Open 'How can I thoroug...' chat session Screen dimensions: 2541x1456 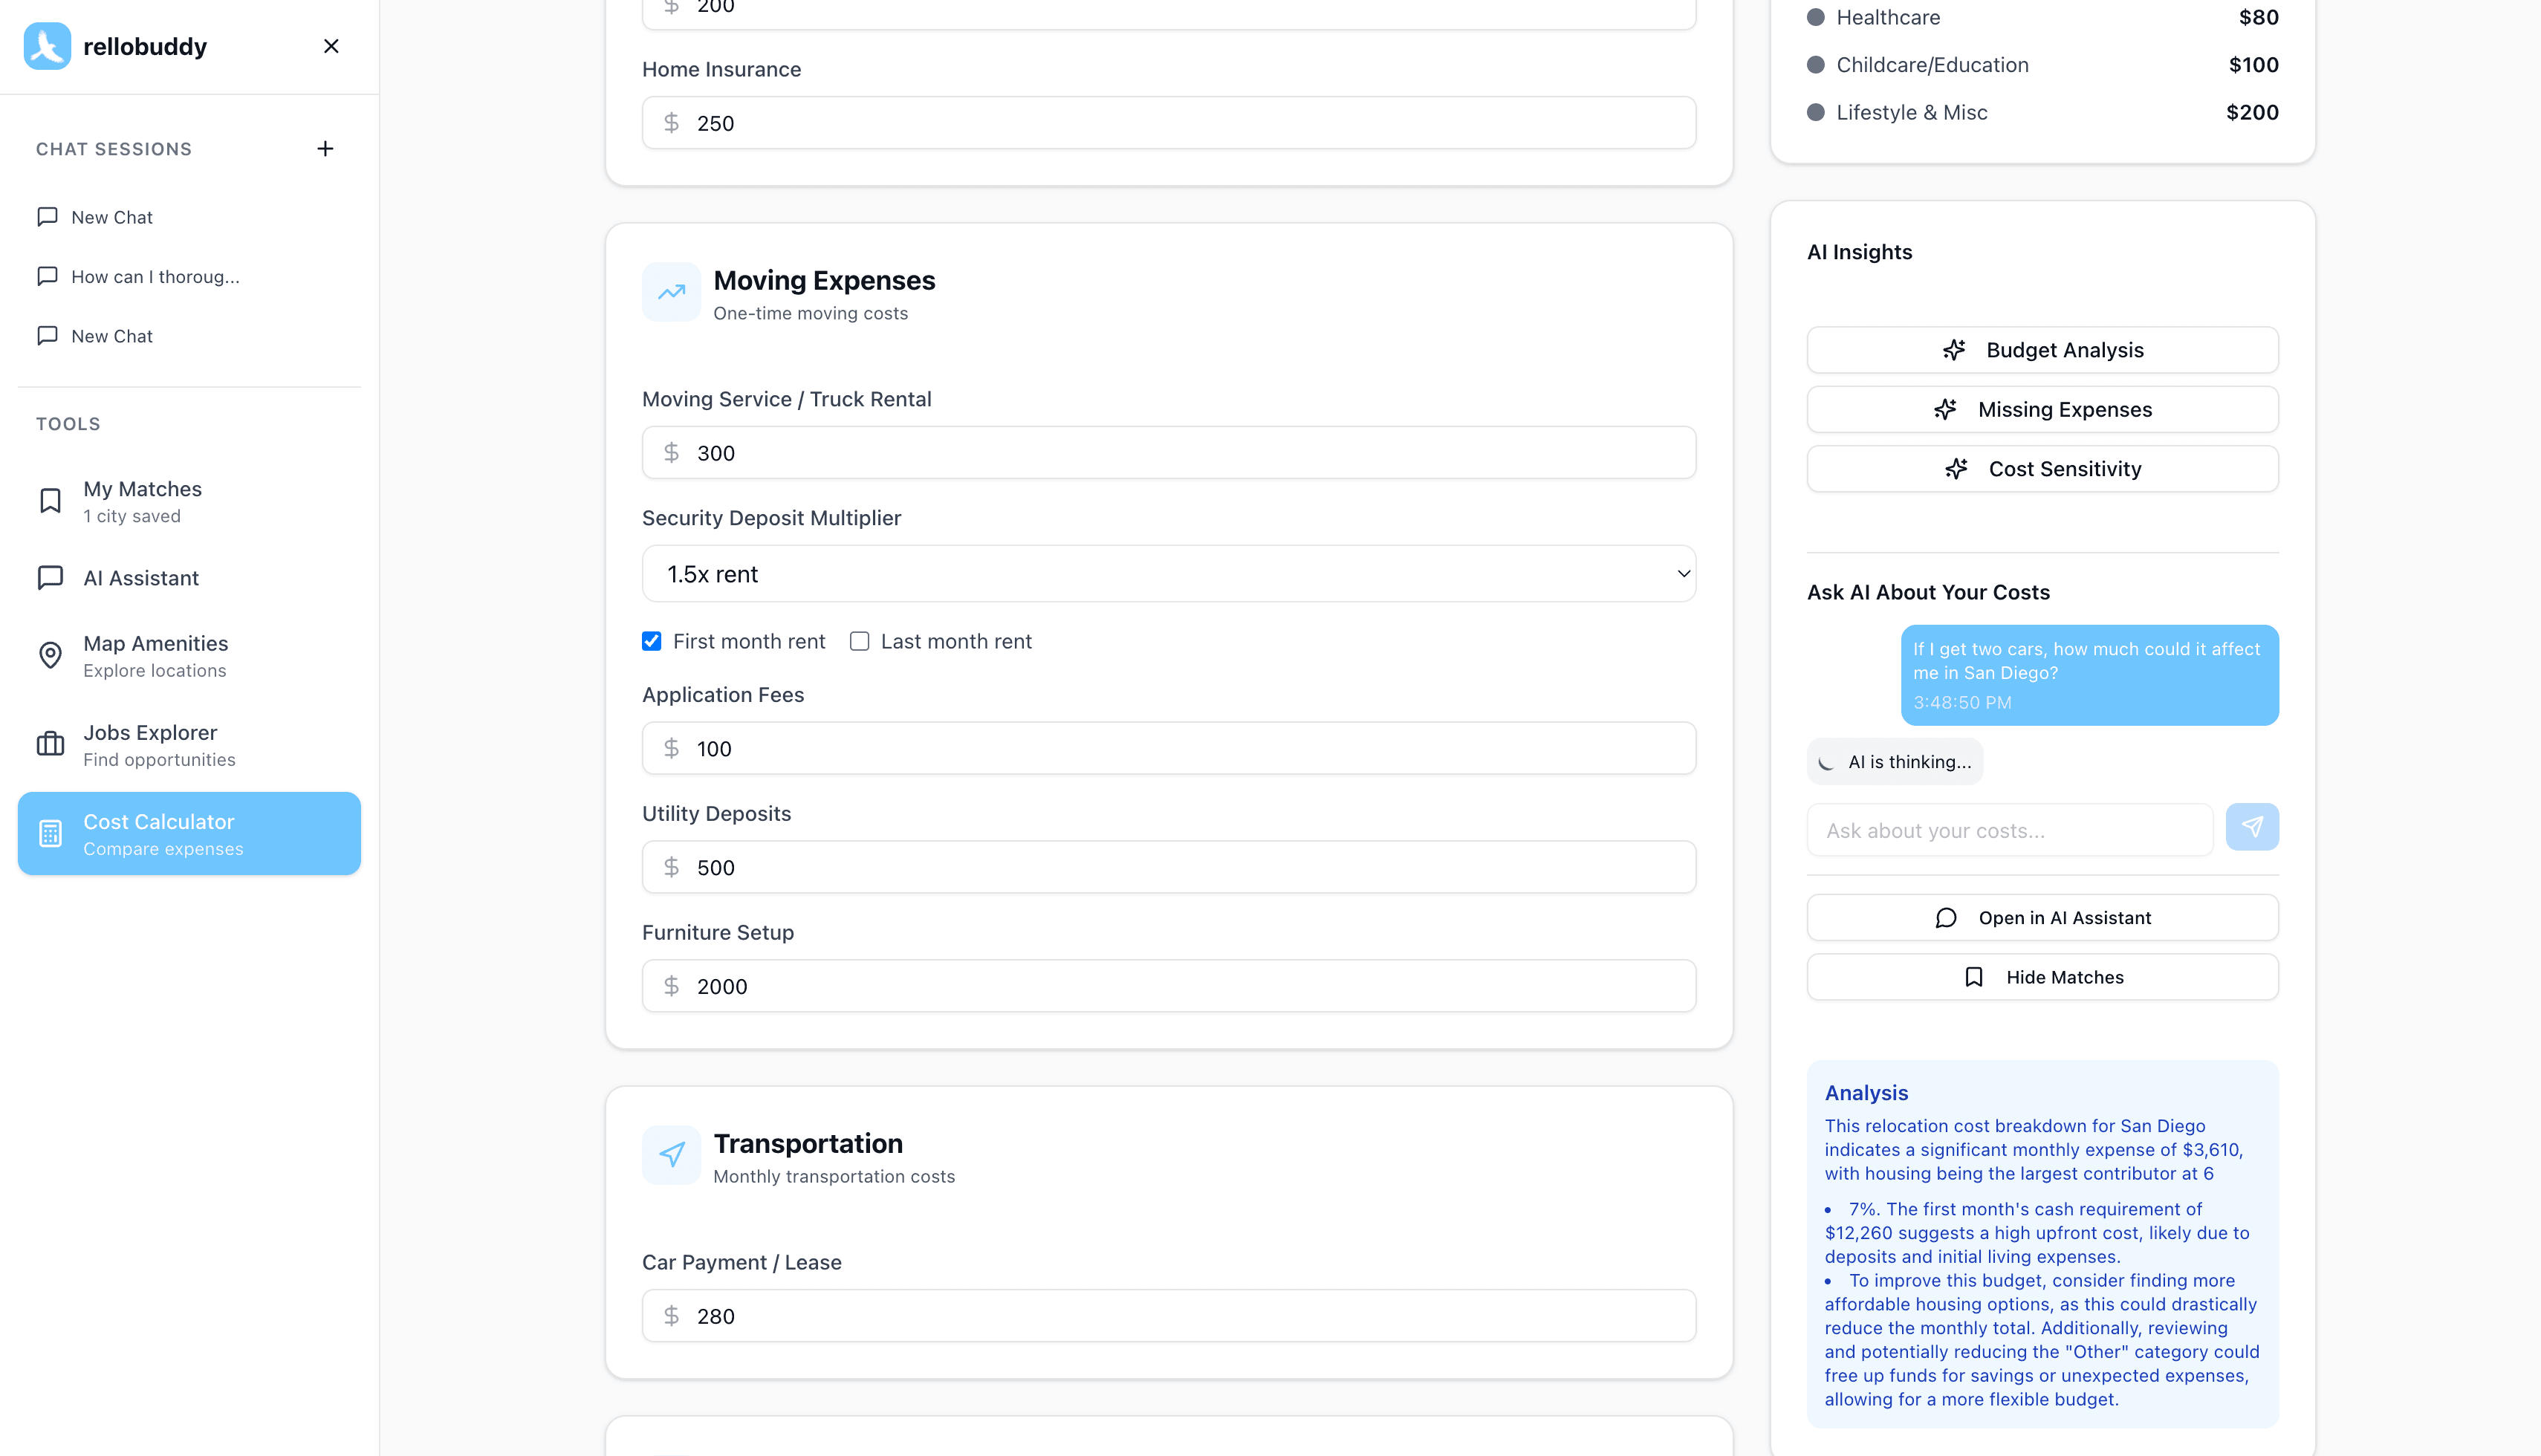point(155,277)
